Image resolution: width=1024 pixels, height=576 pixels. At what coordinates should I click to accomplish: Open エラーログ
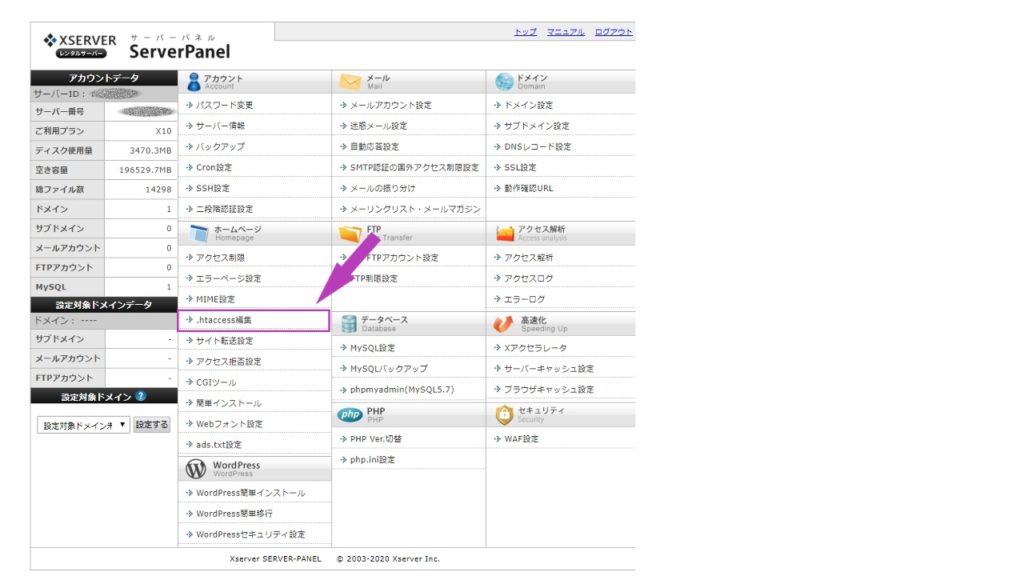coord(524,299)
